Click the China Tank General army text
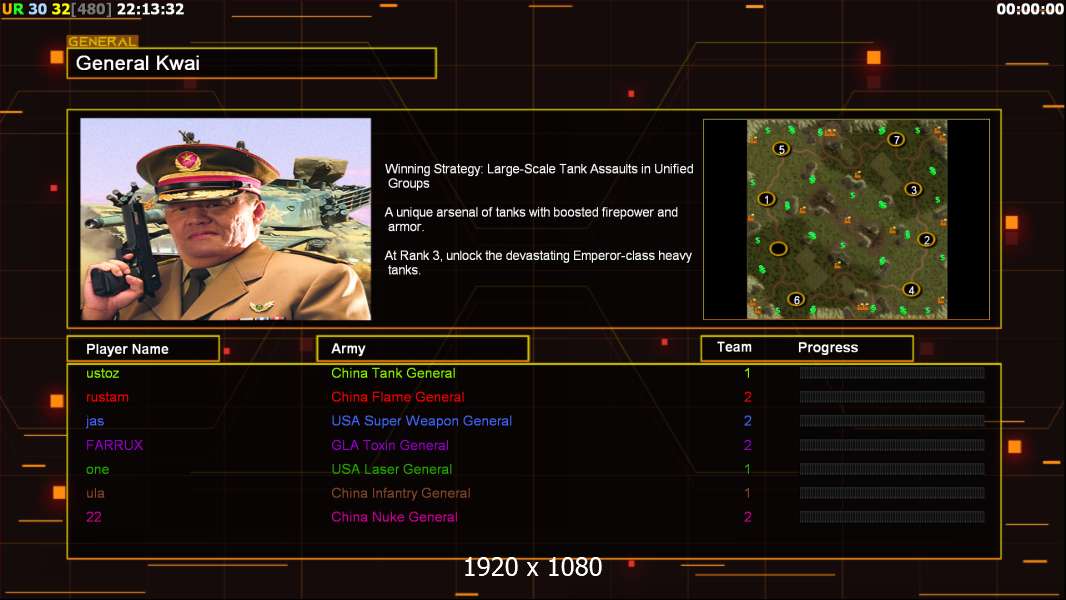 point(393,373)
